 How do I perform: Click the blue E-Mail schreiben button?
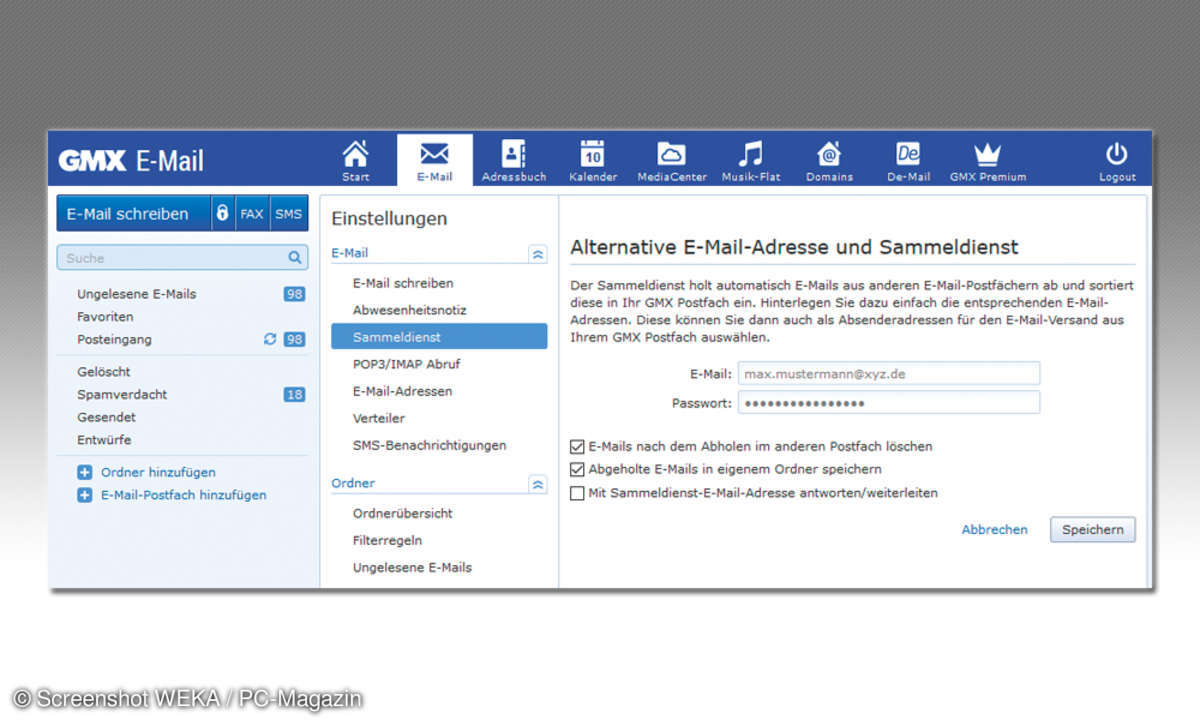(134, 213)
